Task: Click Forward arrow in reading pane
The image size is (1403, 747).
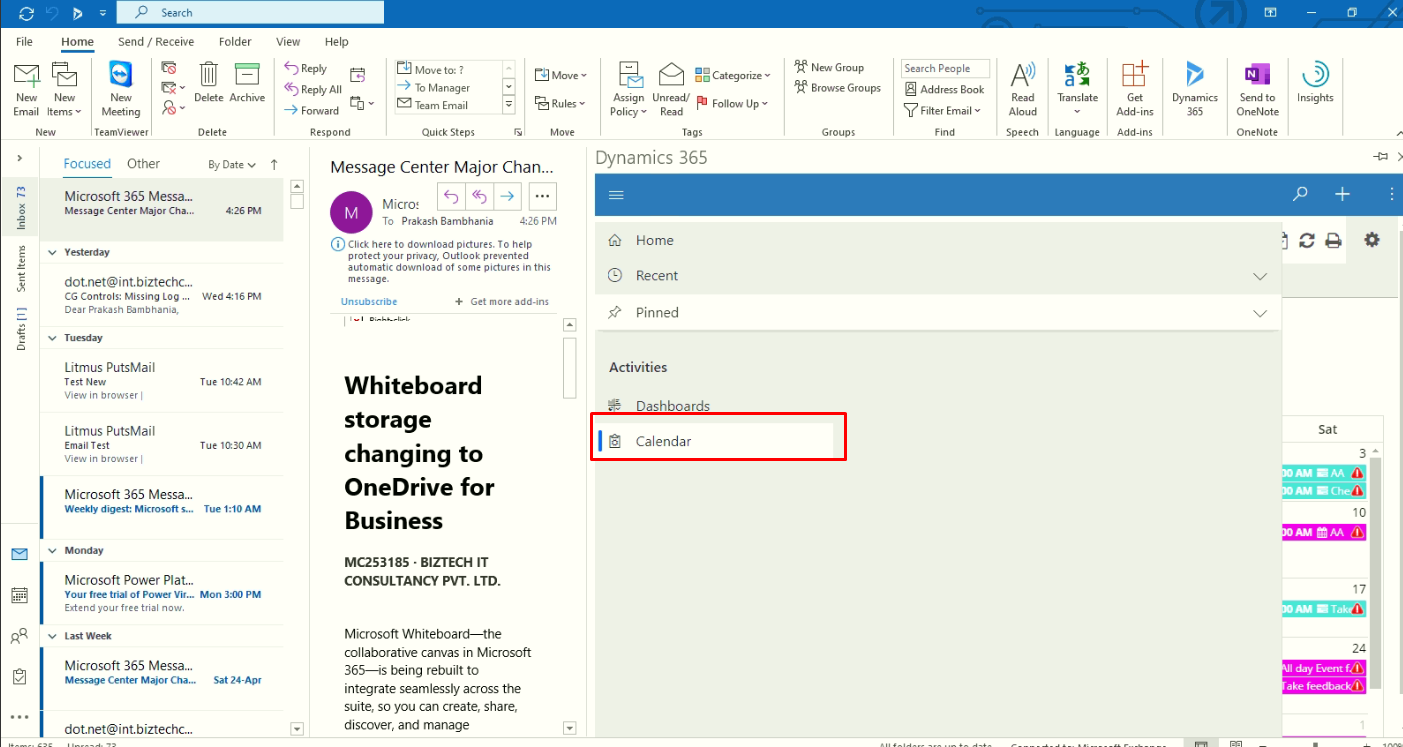Action: tap(507, 196)
